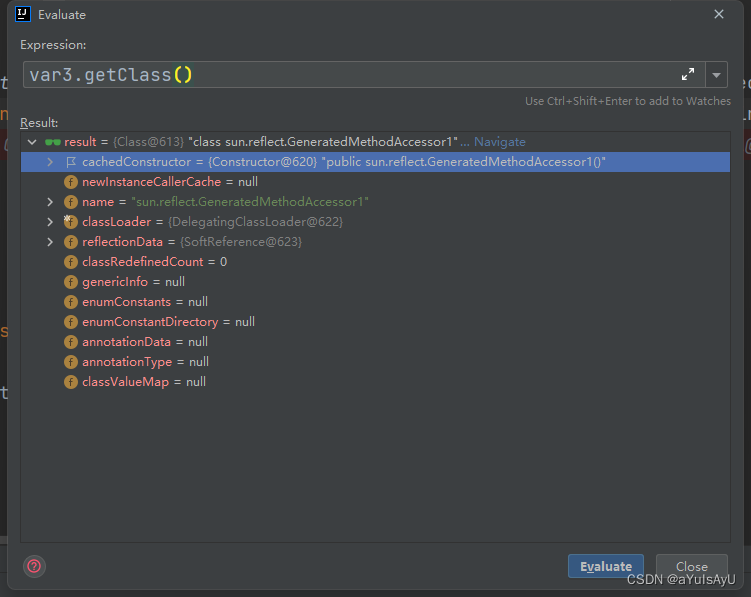Click field icon next to enumConstants
This screenshot has width=751, height=597.
(71, 302)
